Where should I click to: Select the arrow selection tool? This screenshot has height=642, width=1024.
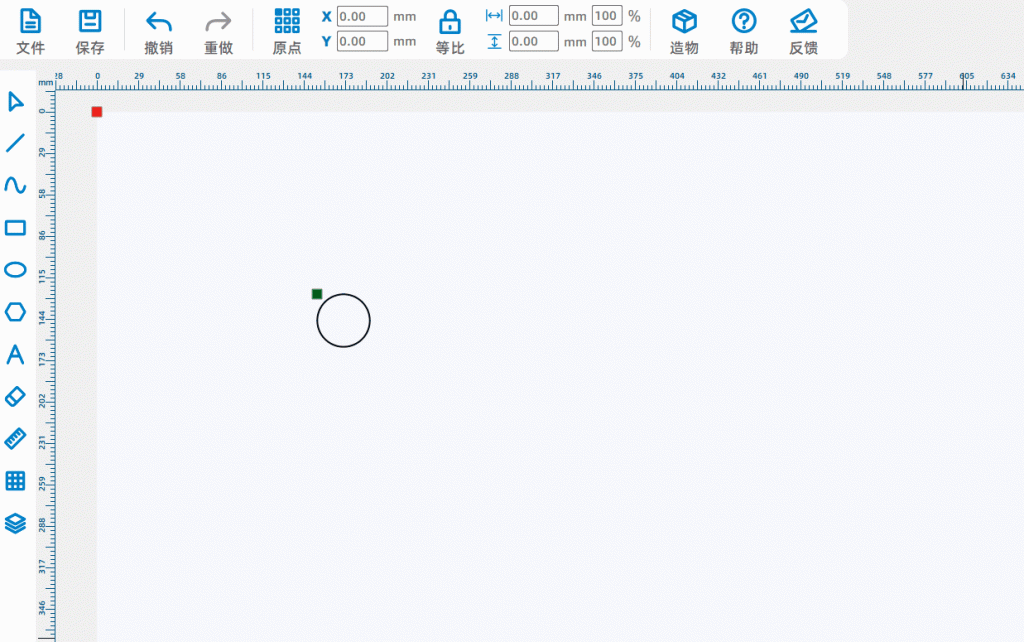pyautogui.click(x=15, y=101)
